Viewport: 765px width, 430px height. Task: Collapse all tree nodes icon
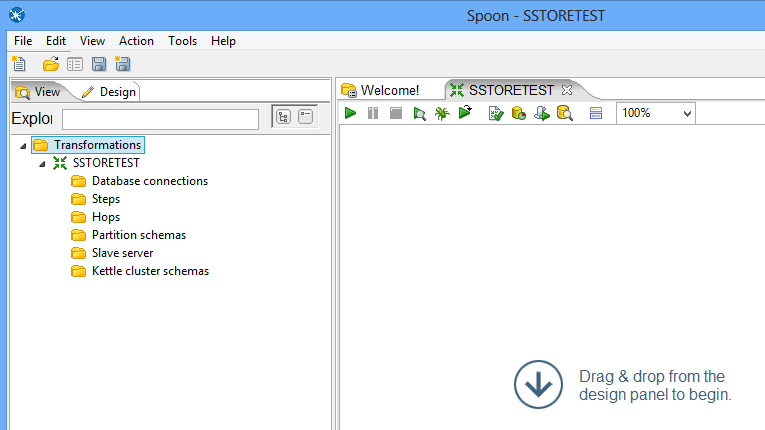[x=305, y=117]
